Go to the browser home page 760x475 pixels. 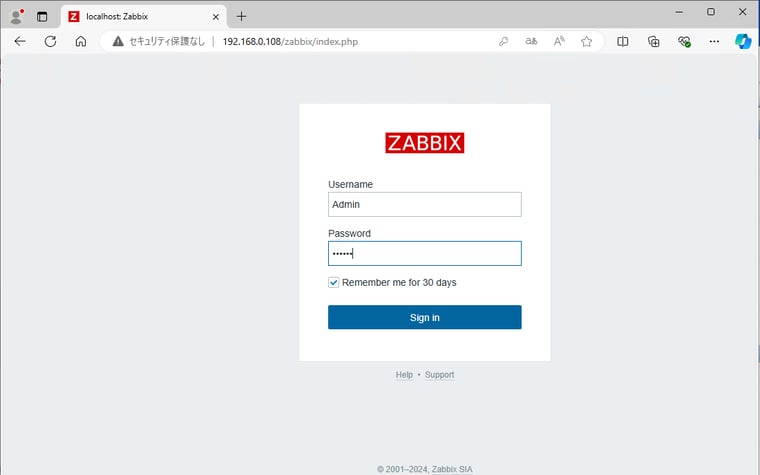pyautogui.click(x=81, y=42)
